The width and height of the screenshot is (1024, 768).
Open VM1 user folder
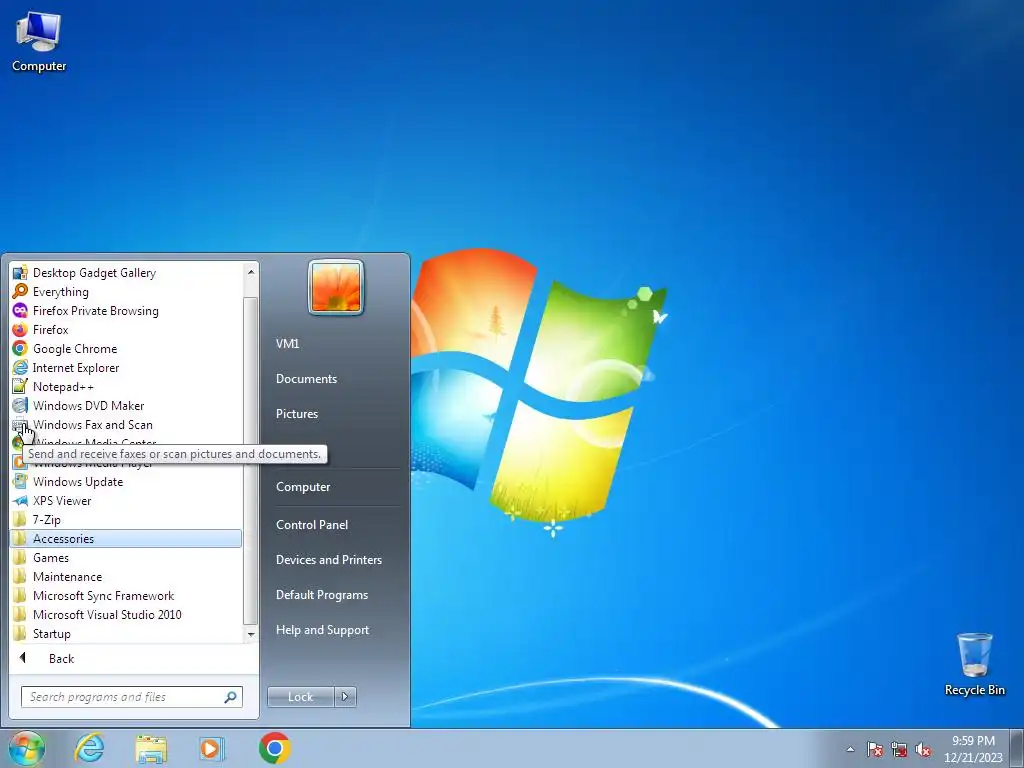[x=287, y=344]
